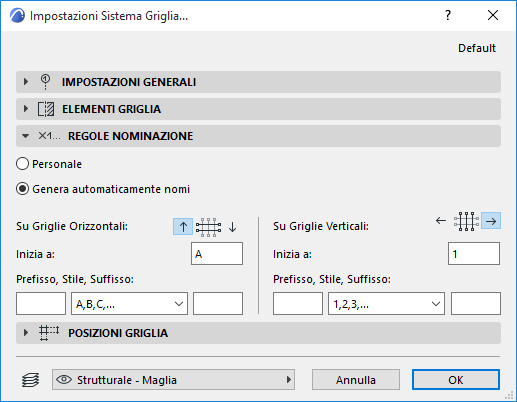Image resolution: width=517 pixels, height=402 pixels.
Task: Open the A,B,C style dropdown
Action: 129,304
